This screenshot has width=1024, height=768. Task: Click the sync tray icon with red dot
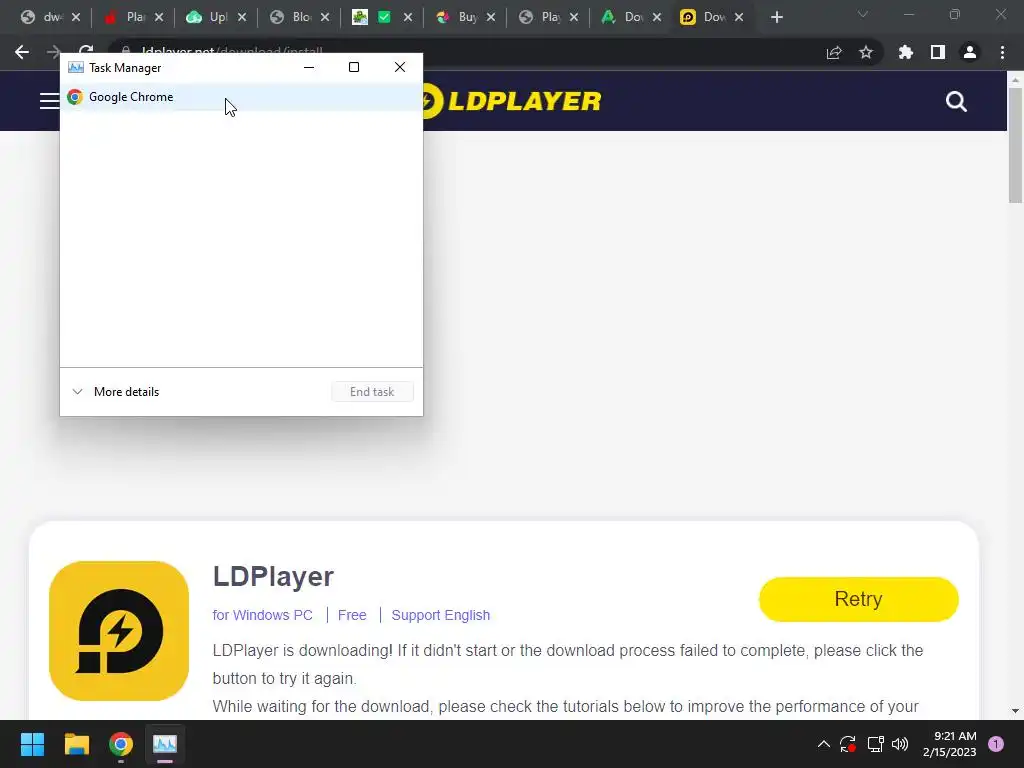point(848,744)
